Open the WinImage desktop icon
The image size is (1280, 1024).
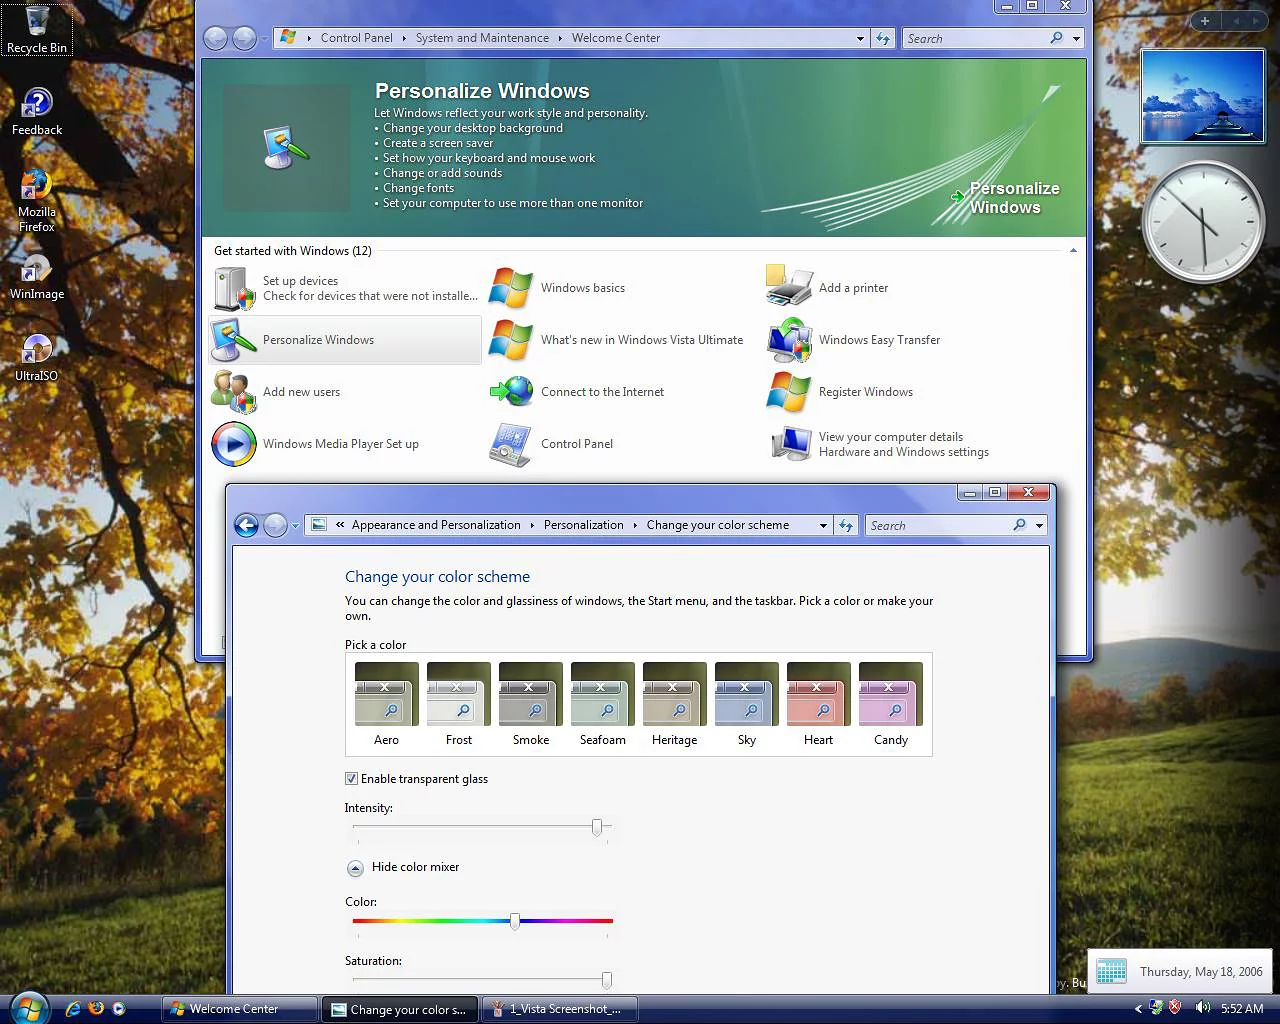tap(36, 270)
